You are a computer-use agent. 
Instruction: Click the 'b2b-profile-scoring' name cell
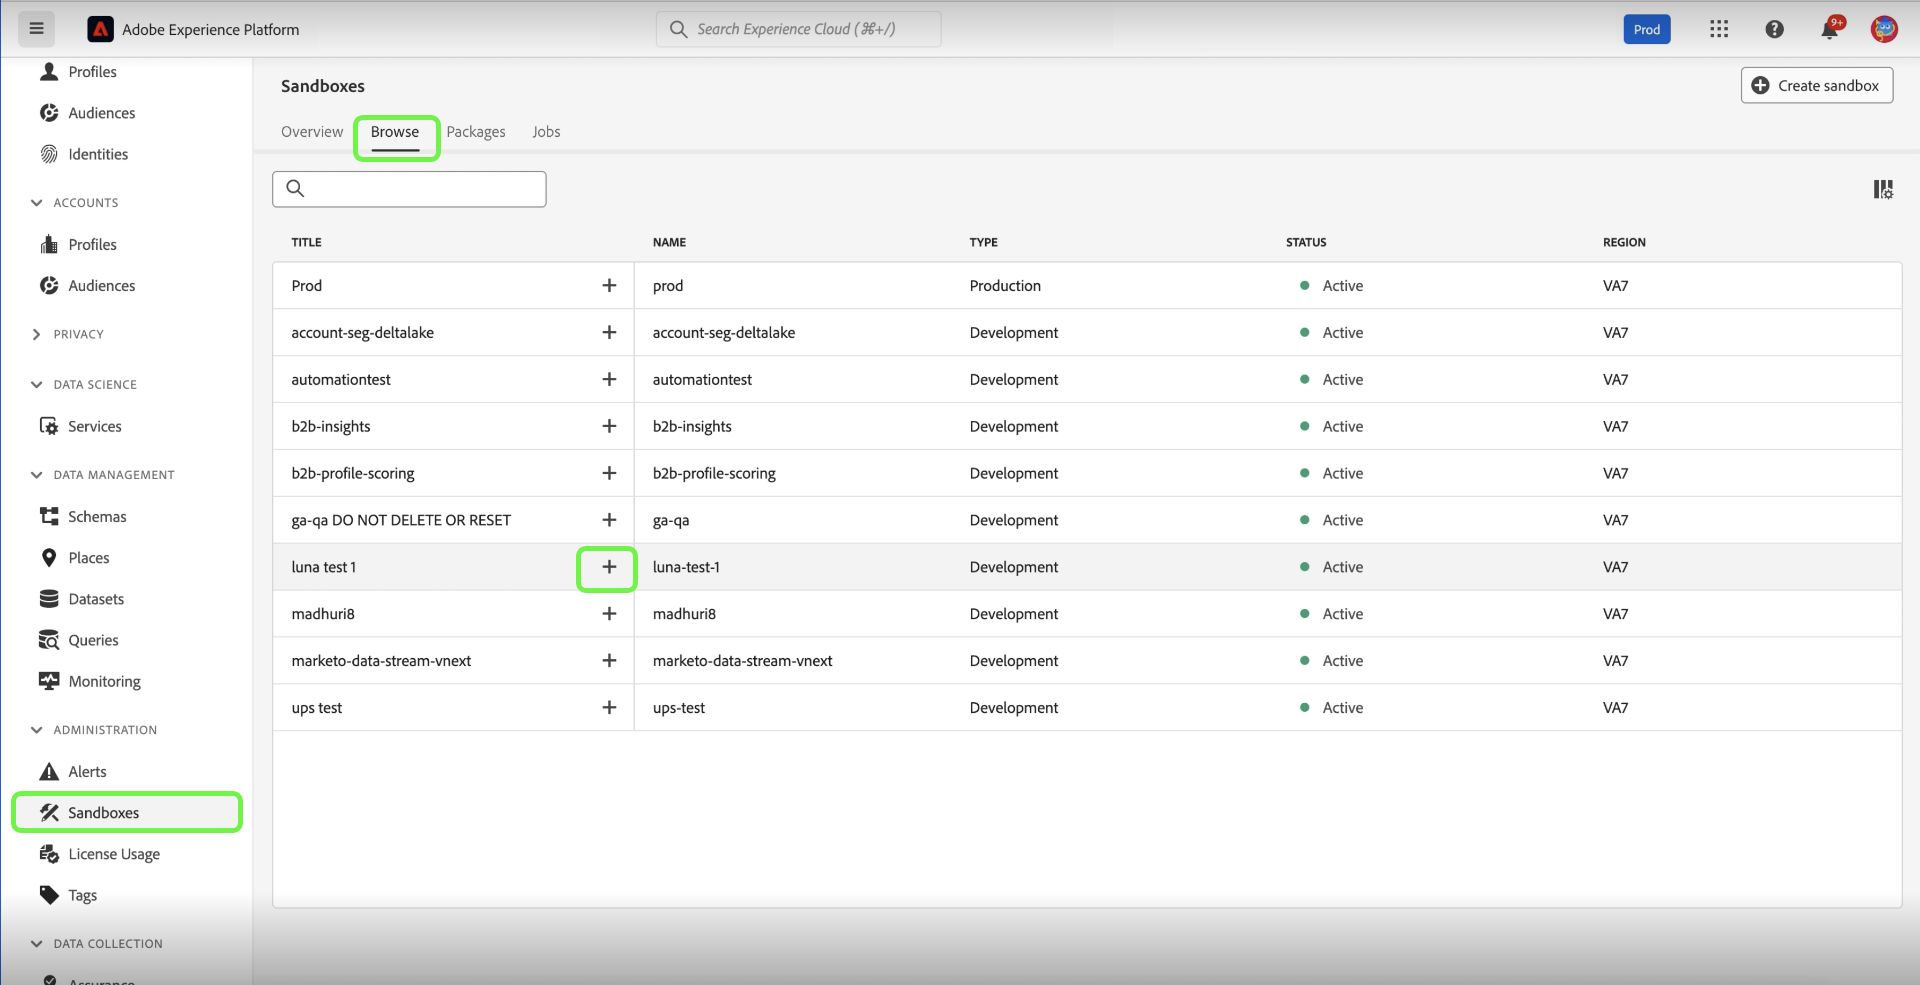coord(714,474)
